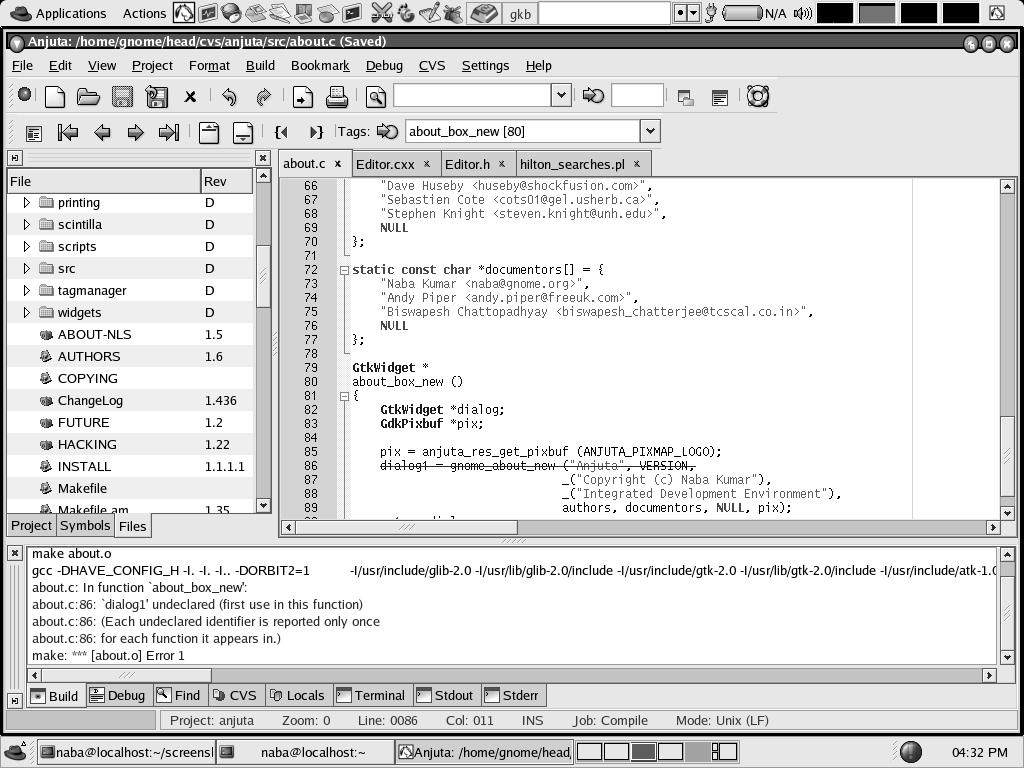Switch to the Find output tab
The image size is (1024, 768).
[179, 696]
